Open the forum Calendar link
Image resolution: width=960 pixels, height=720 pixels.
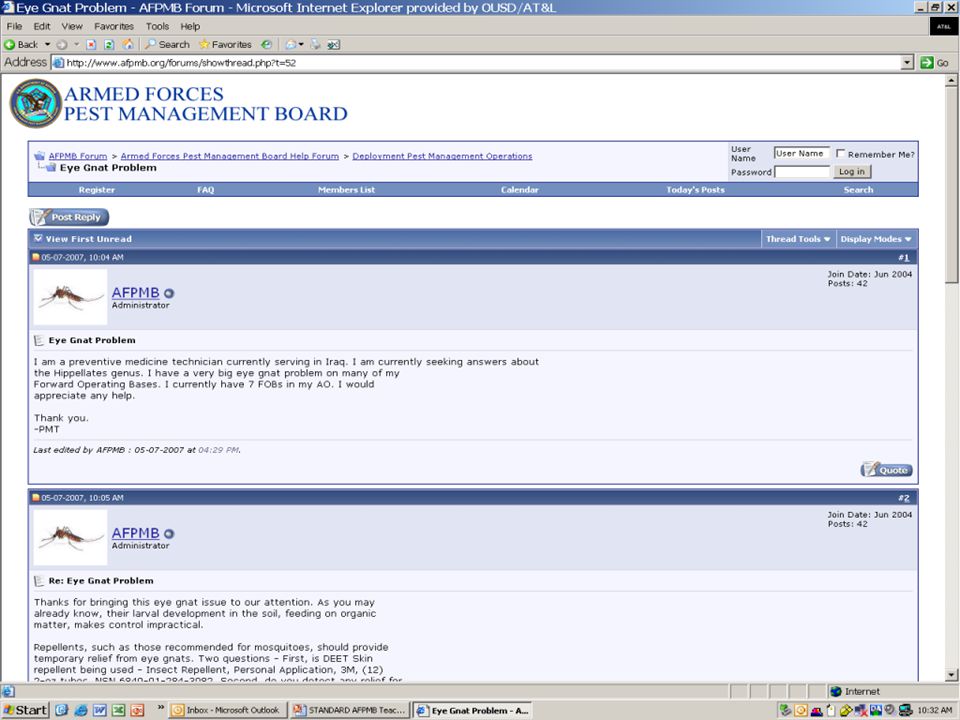tap(520, 190)
